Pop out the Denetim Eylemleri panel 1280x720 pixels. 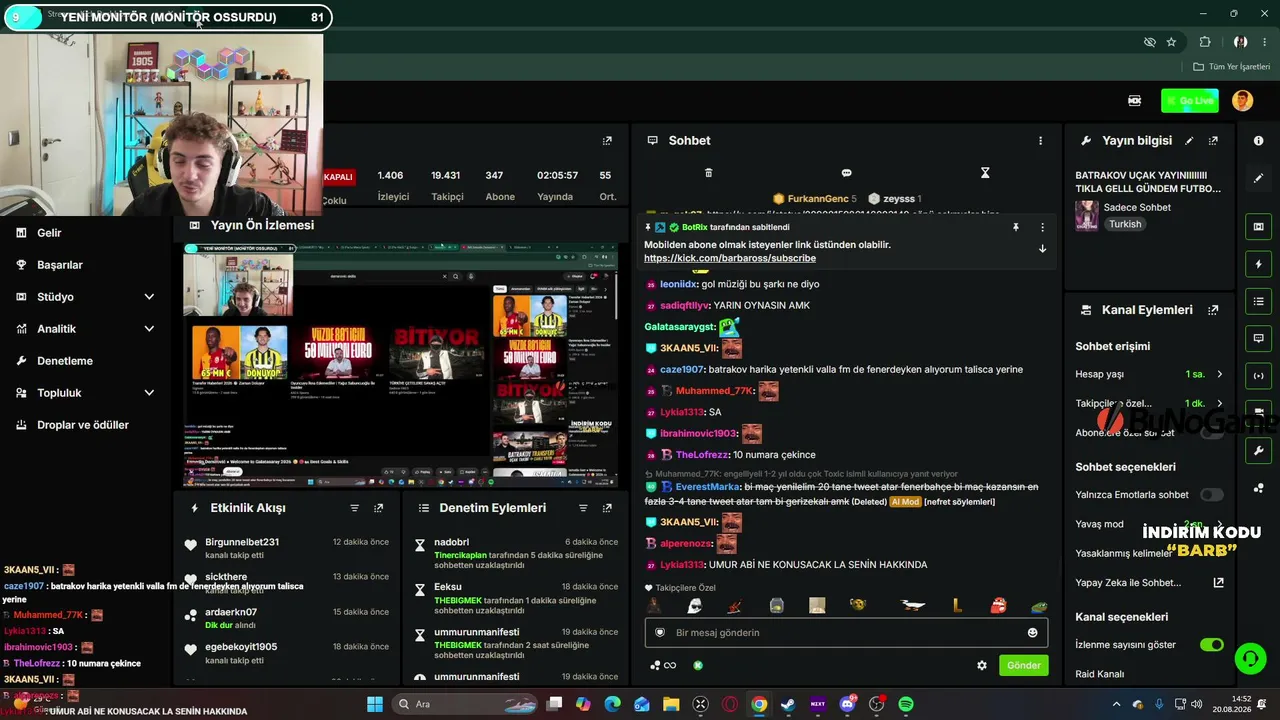pyautogui.click(x=607, y=508)
